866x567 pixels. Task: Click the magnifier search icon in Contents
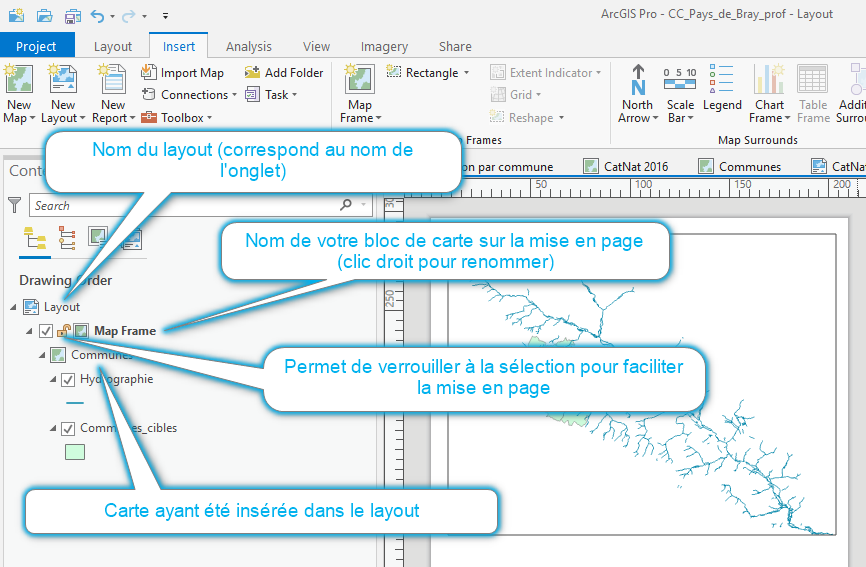(346, 205)
